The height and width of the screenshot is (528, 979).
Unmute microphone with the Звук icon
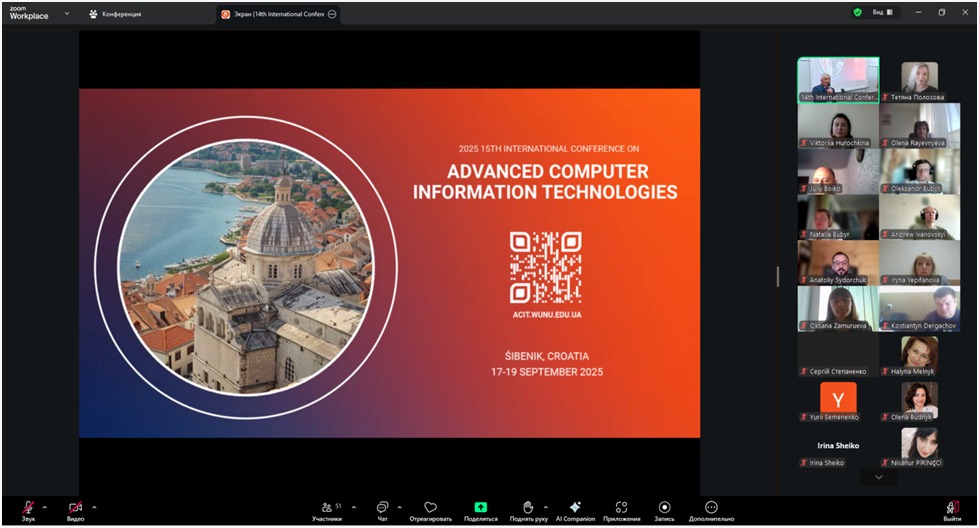click(27, 508)
